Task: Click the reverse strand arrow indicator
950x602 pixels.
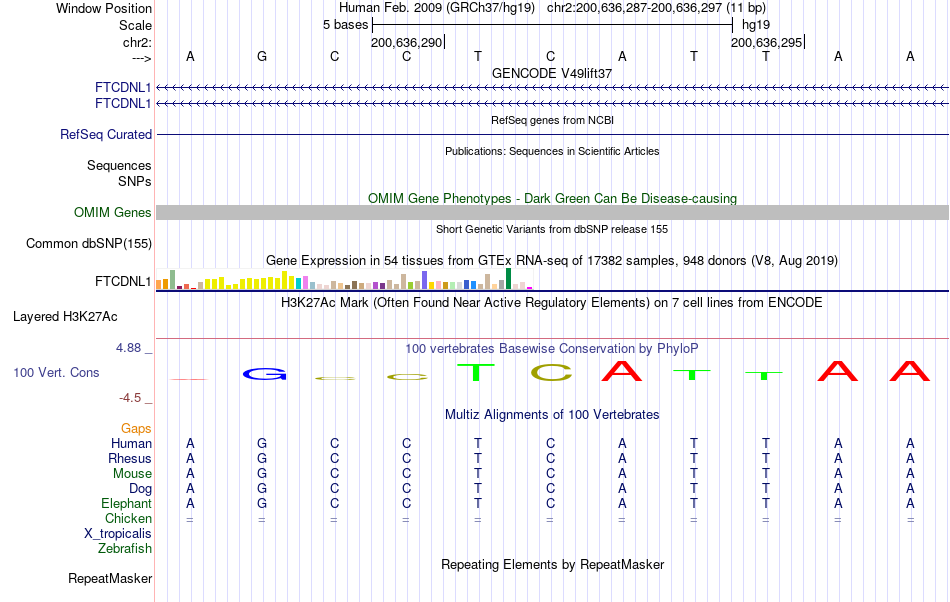Action: click(x=141, y=58)
